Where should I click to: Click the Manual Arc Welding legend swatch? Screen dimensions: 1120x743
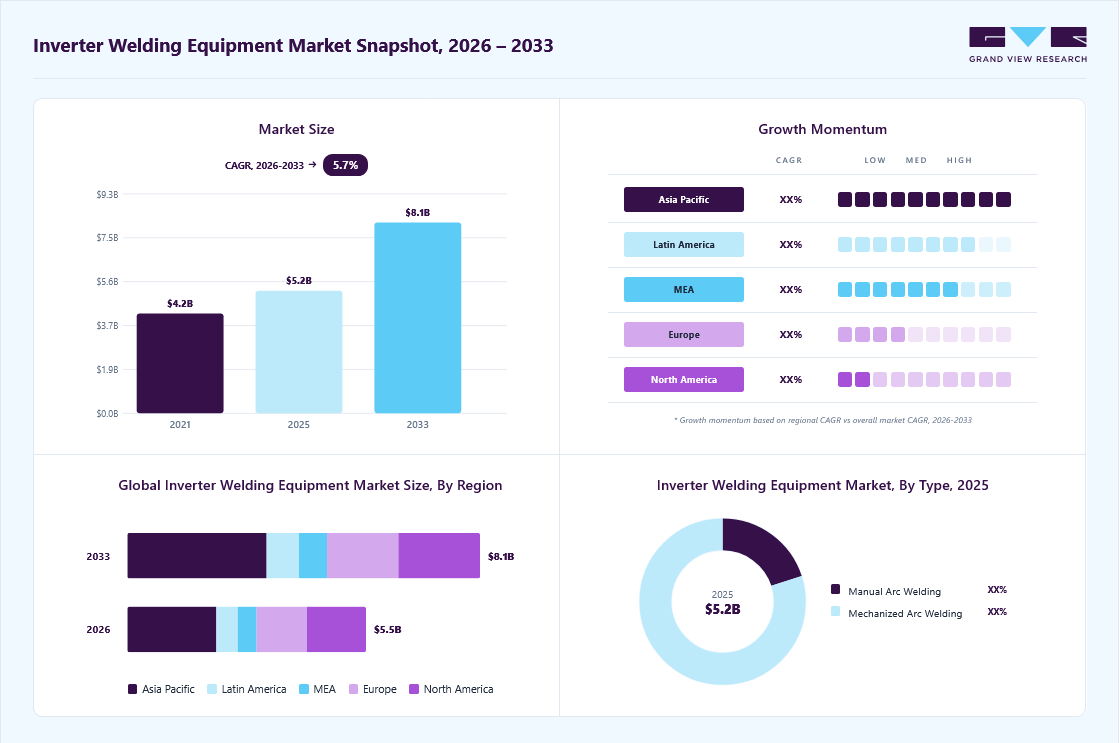pyautogui.click(x=835, y=589)
